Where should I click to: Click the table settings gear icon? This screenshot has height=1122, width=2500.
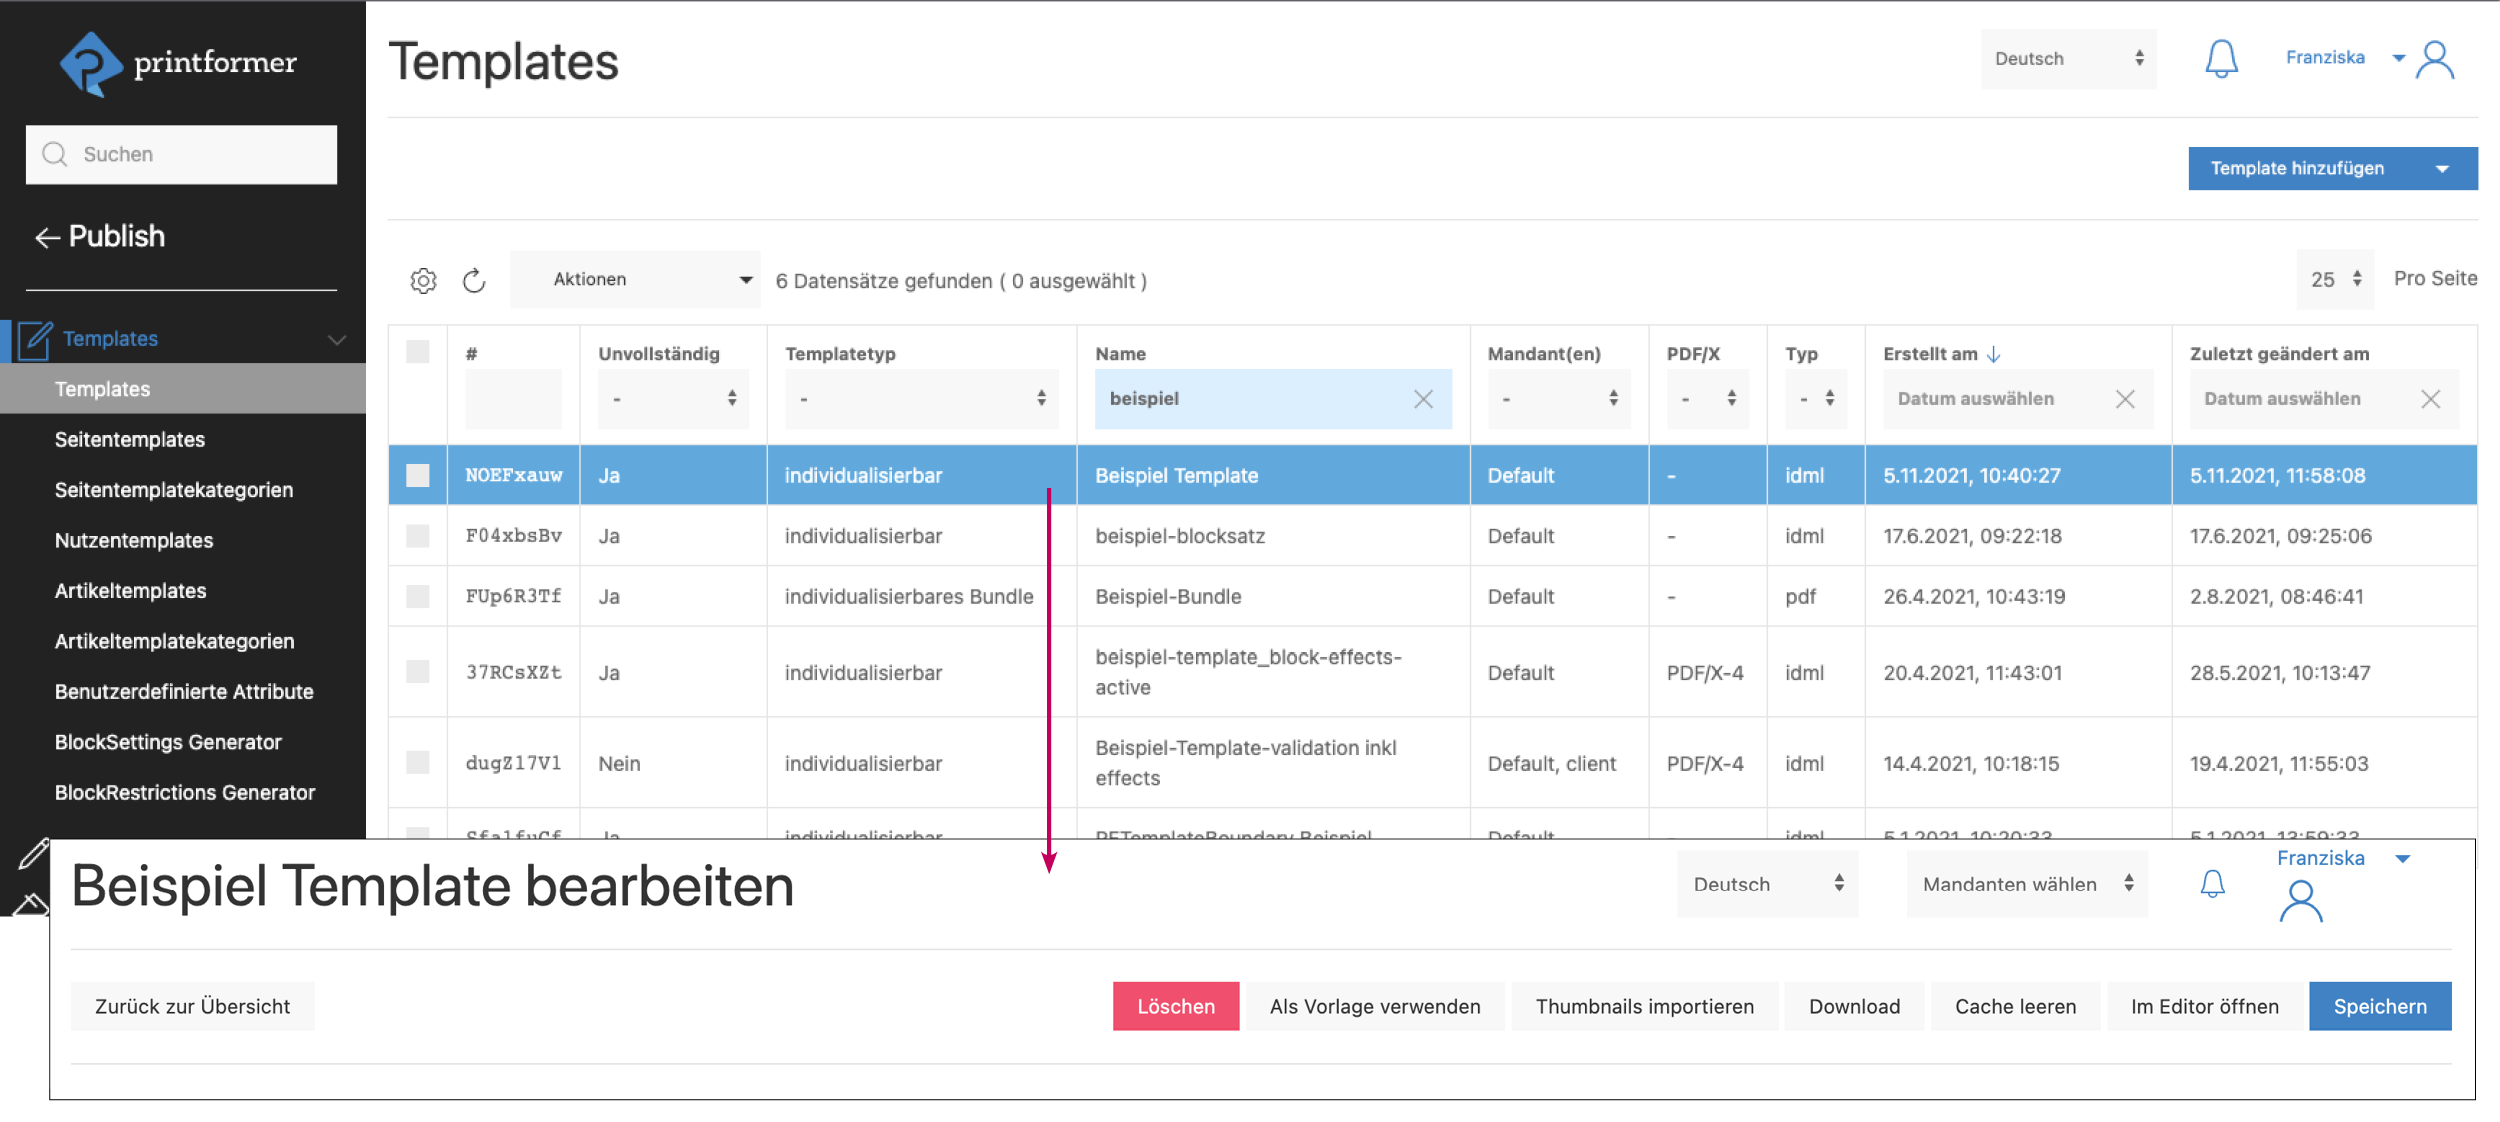pyautogui.click(x=423, y=281)
